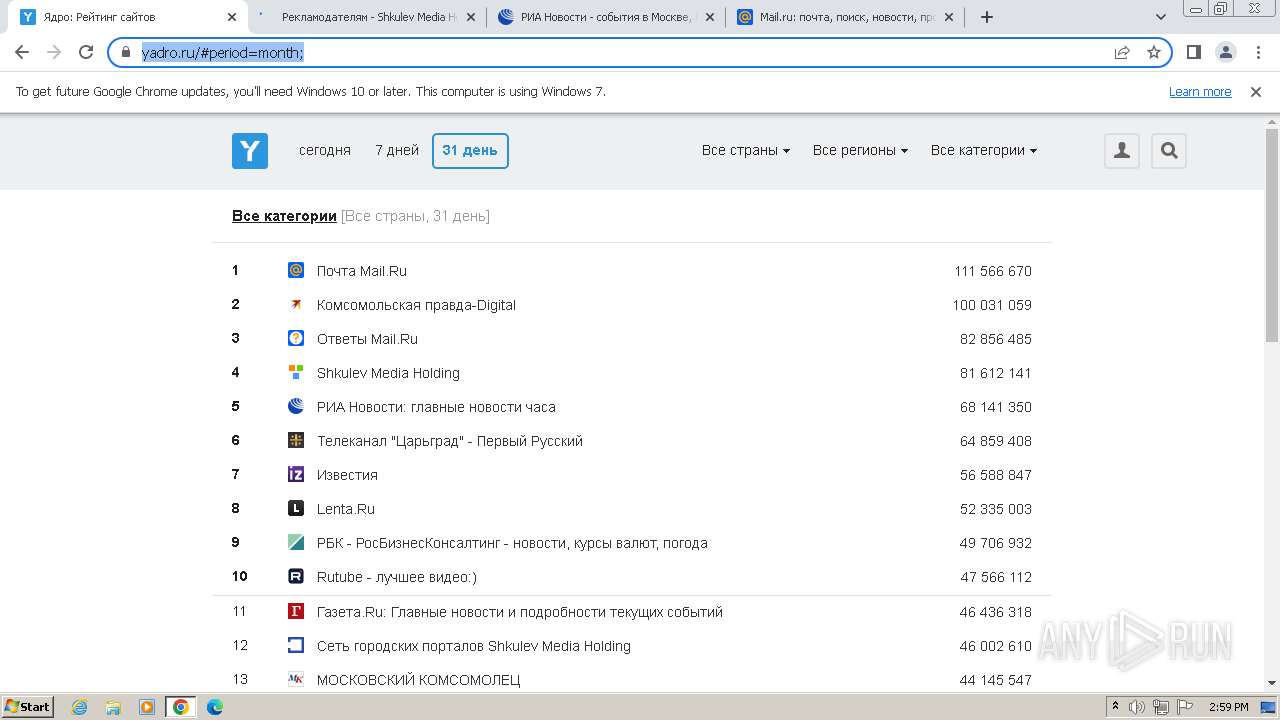
Task: Launch Internet Explorer from taskbar
Action: pos(79,707)
